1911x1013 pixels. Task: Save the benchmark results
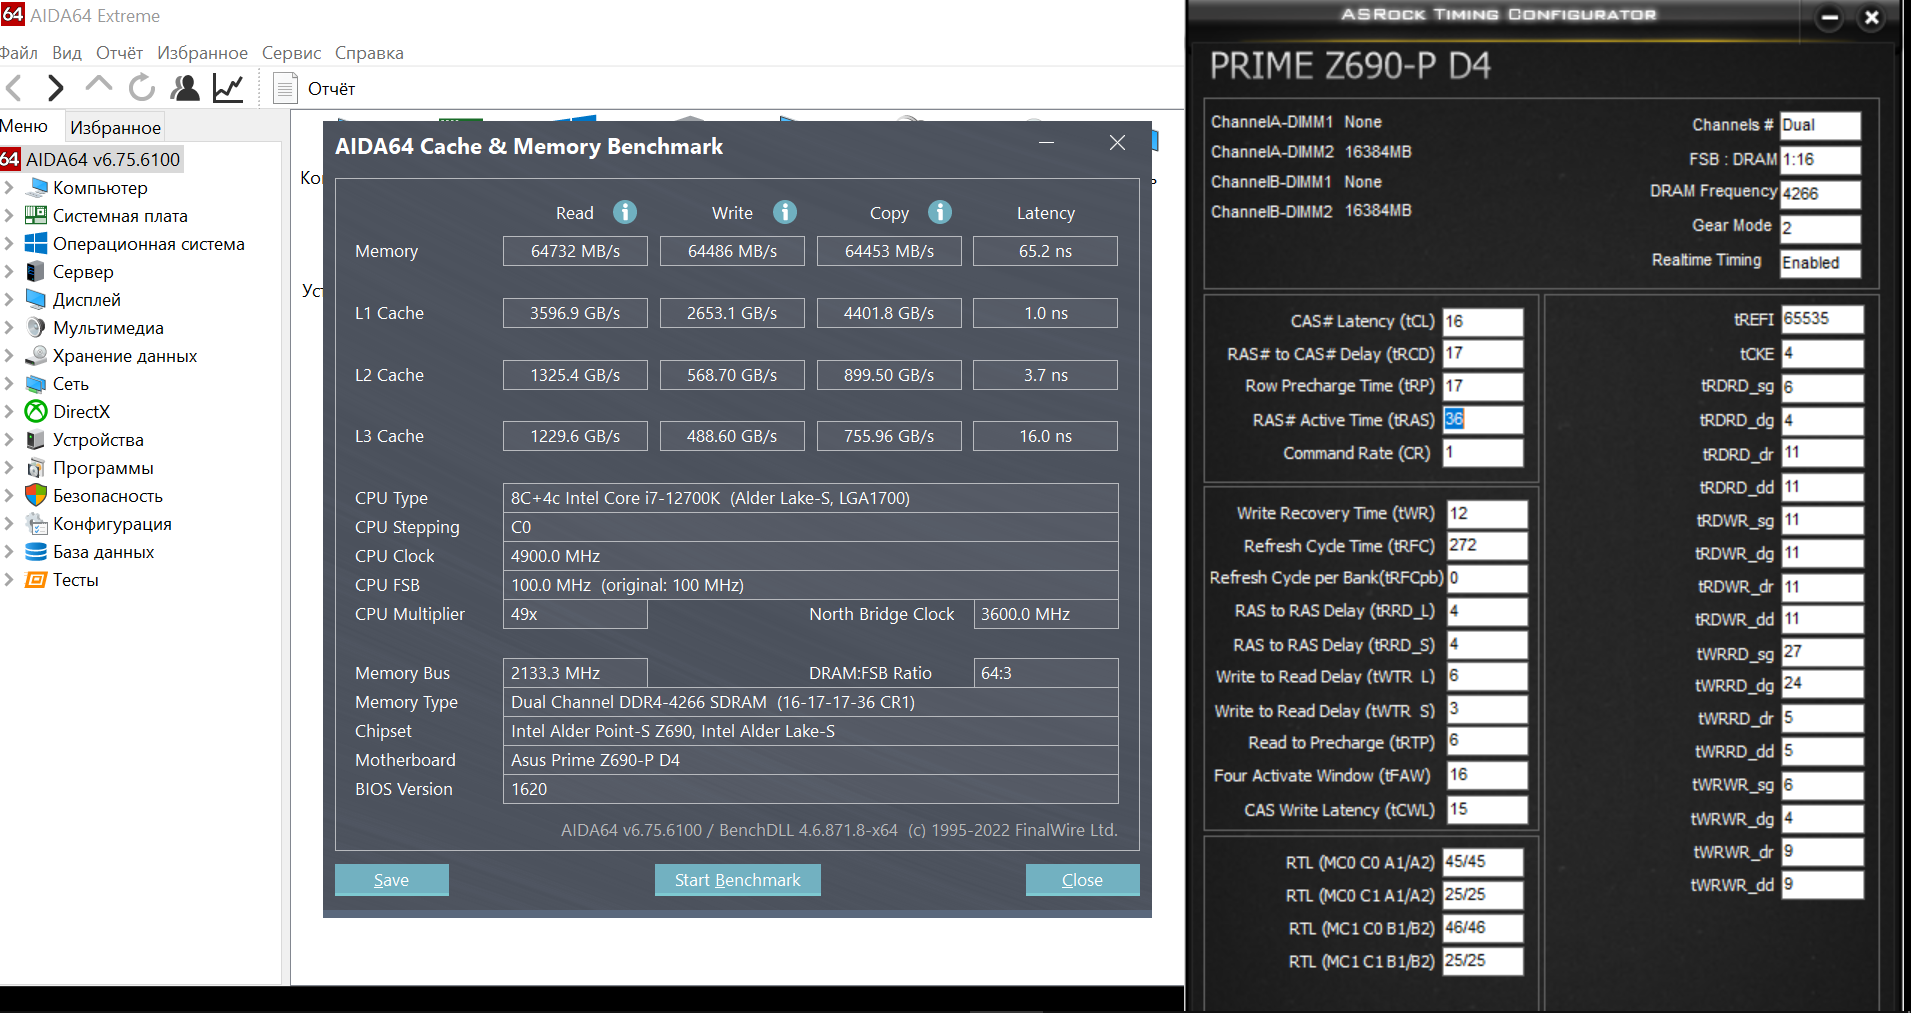[x=391, y=880]
